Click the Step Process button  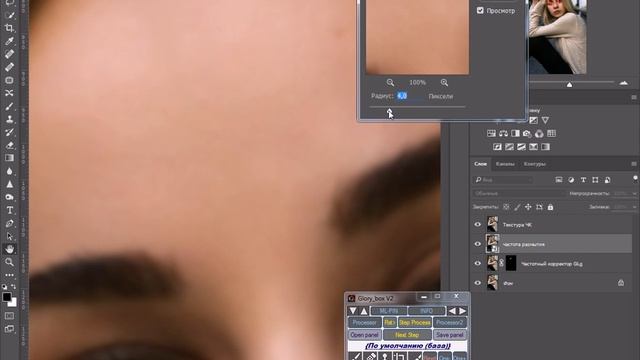(415, 322)
